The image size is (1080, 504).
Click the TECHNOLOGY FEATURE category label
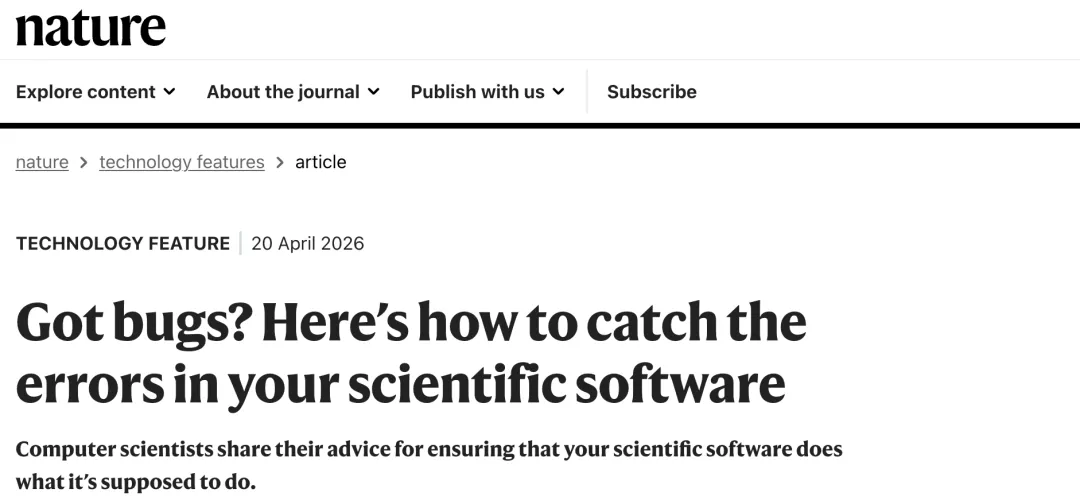click(x=122, y=243)
